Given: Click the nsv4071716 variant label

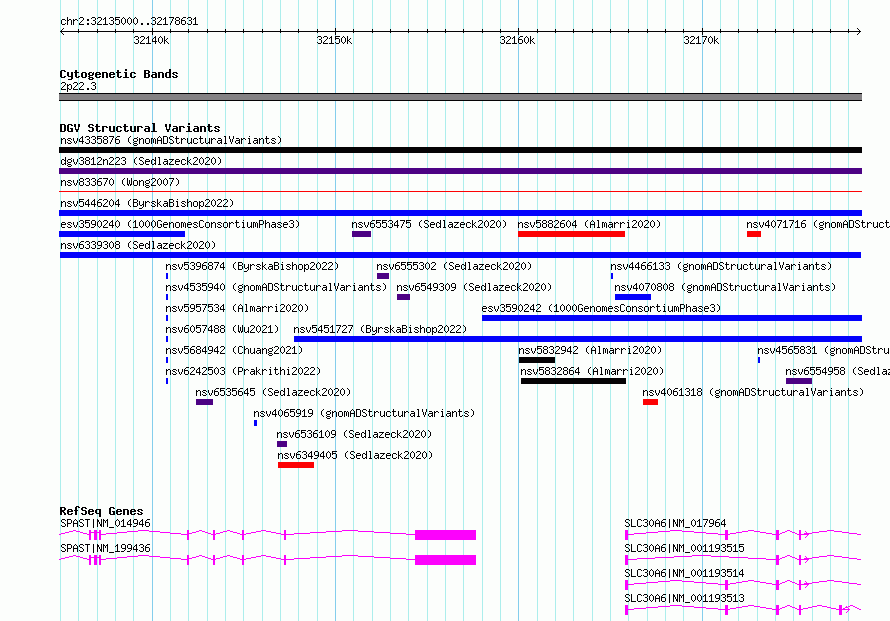Looking at the screenshot, I should point(818,224).
